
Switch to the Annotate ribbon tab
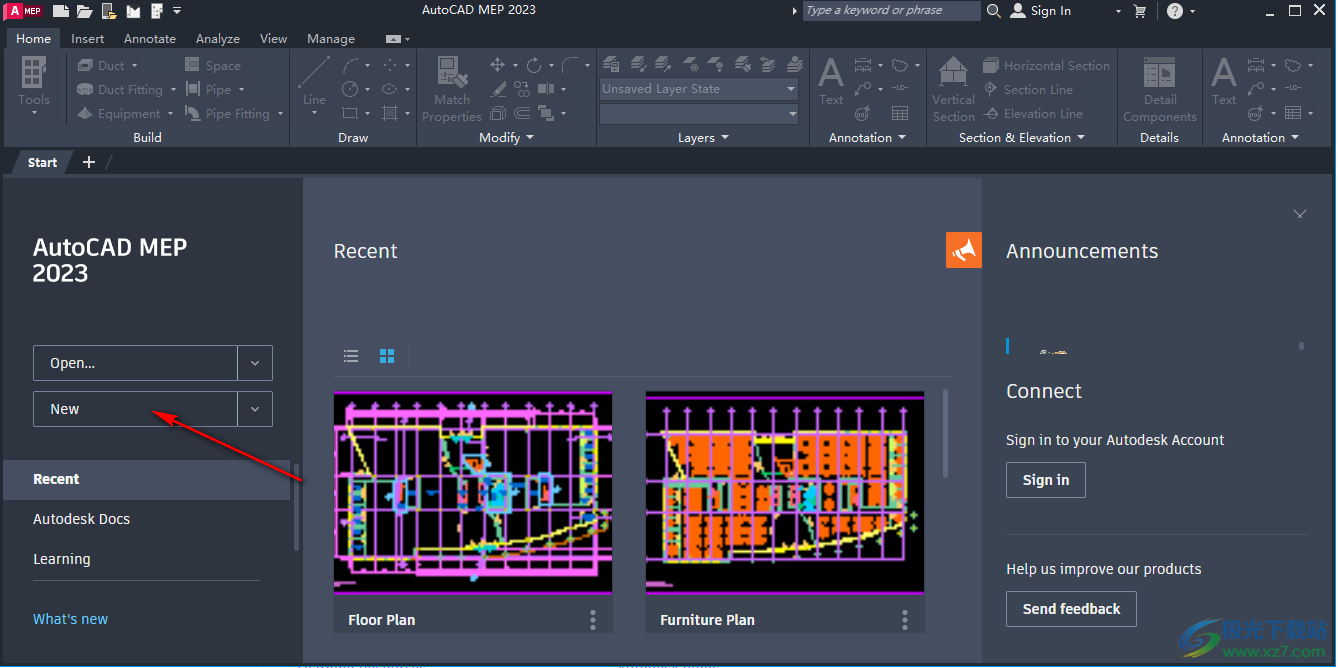coord(150,39)
